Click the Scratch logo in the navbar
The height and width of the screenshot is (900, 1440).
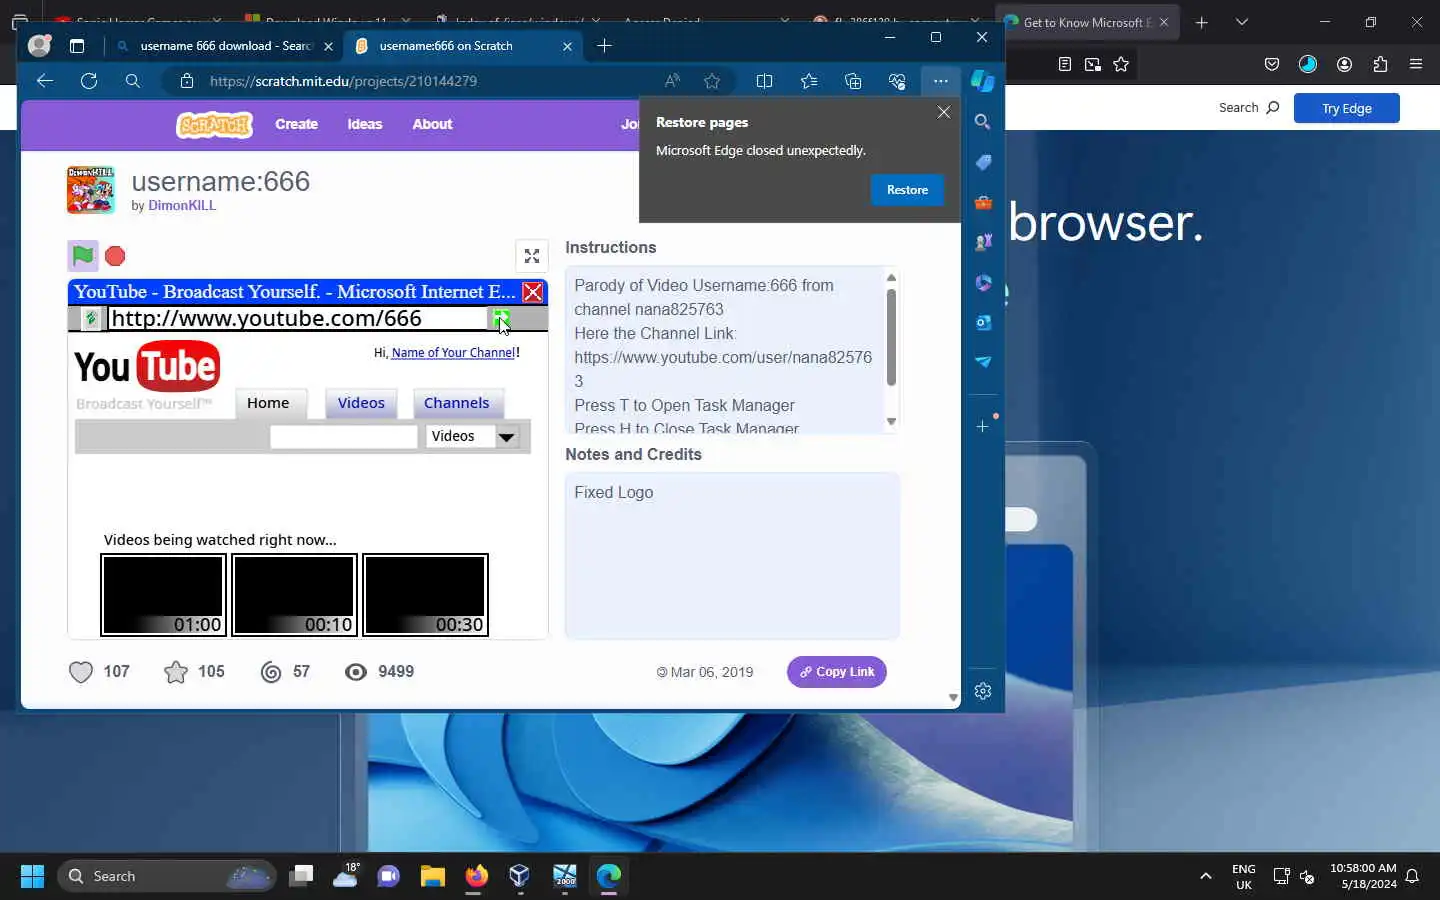pos(214,125)
